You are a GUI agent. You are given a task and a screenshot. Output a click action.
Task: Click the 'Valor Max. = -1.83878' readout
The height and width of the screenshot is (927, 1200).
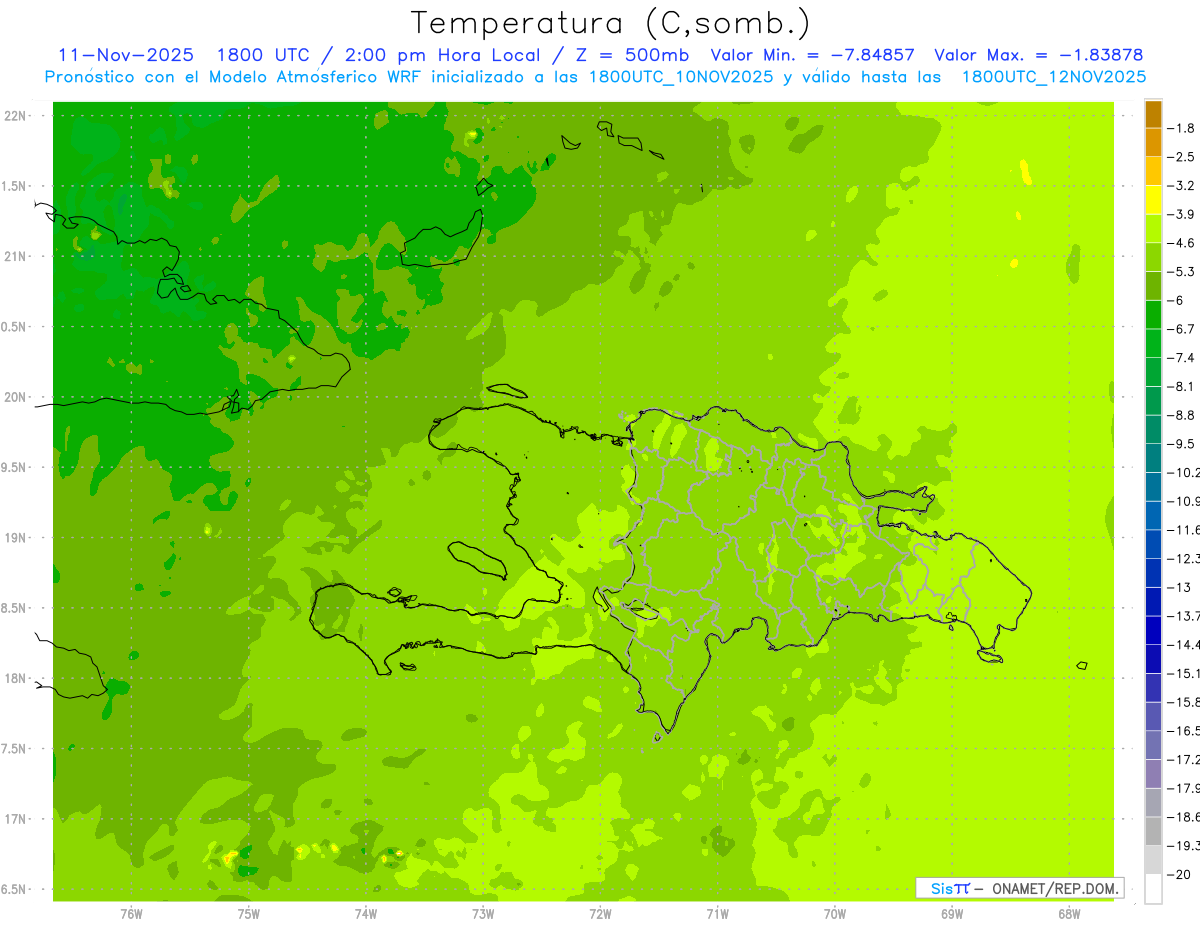1038,55
